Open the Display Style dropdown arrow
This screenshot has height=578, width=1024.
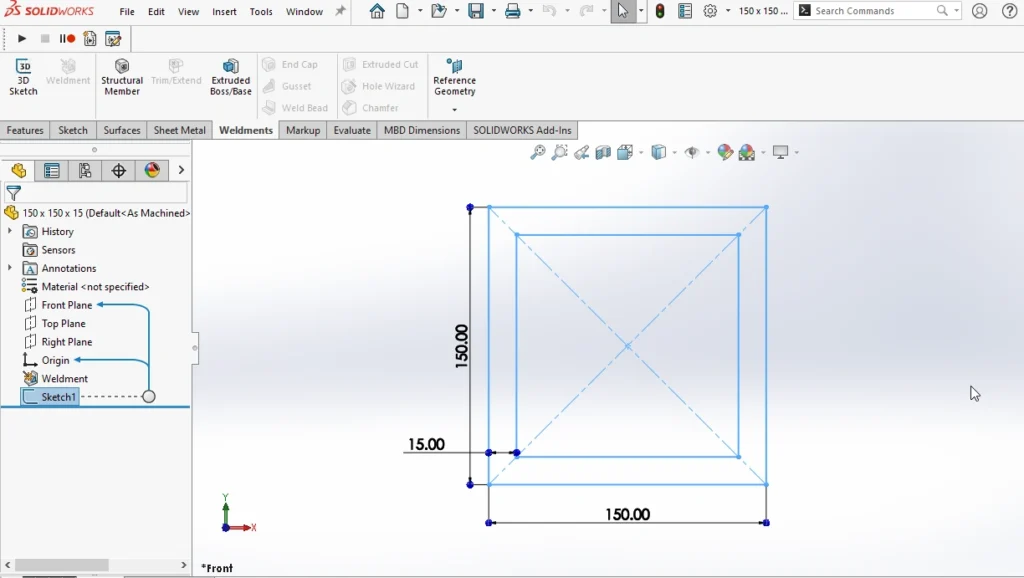674,152
